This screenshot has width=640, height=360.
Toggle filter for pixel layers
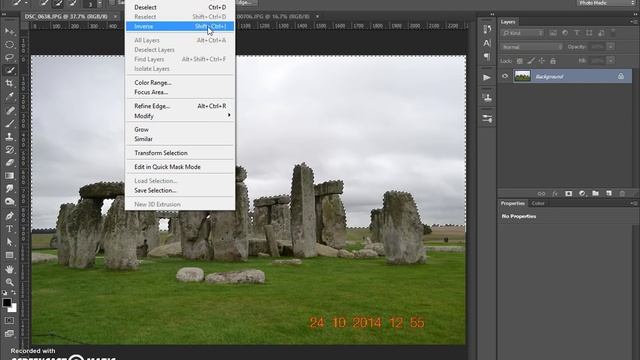(x=553, y=33)
